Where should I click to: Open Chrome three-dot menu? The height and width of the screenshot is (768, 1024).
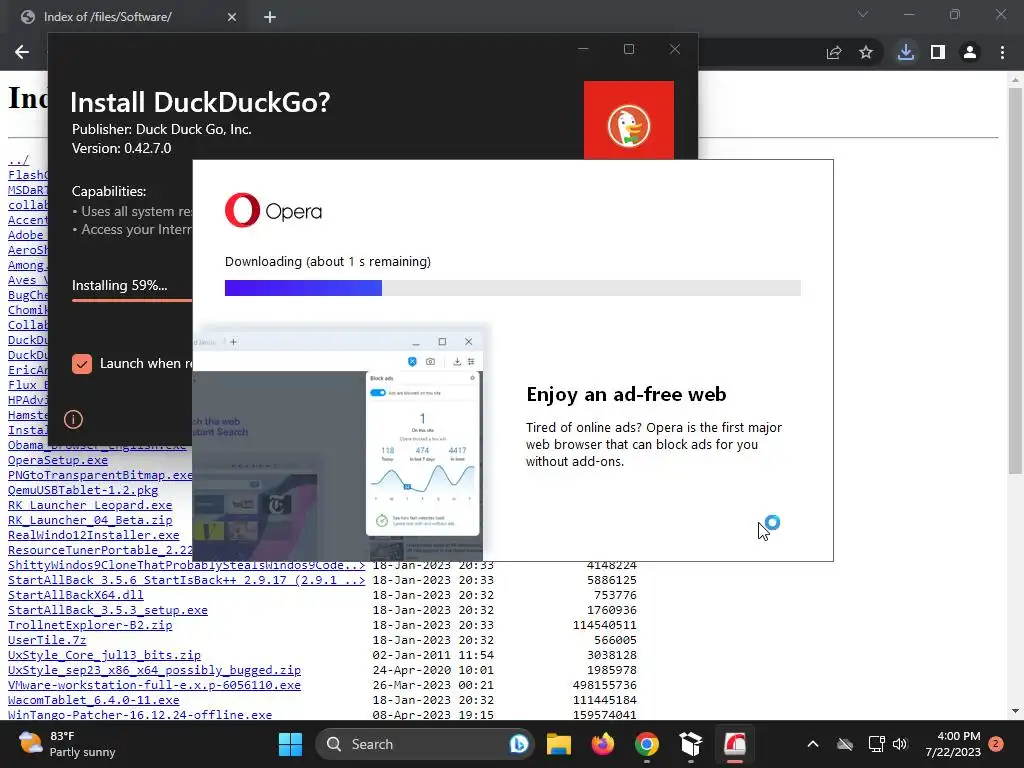(1002, 52)
